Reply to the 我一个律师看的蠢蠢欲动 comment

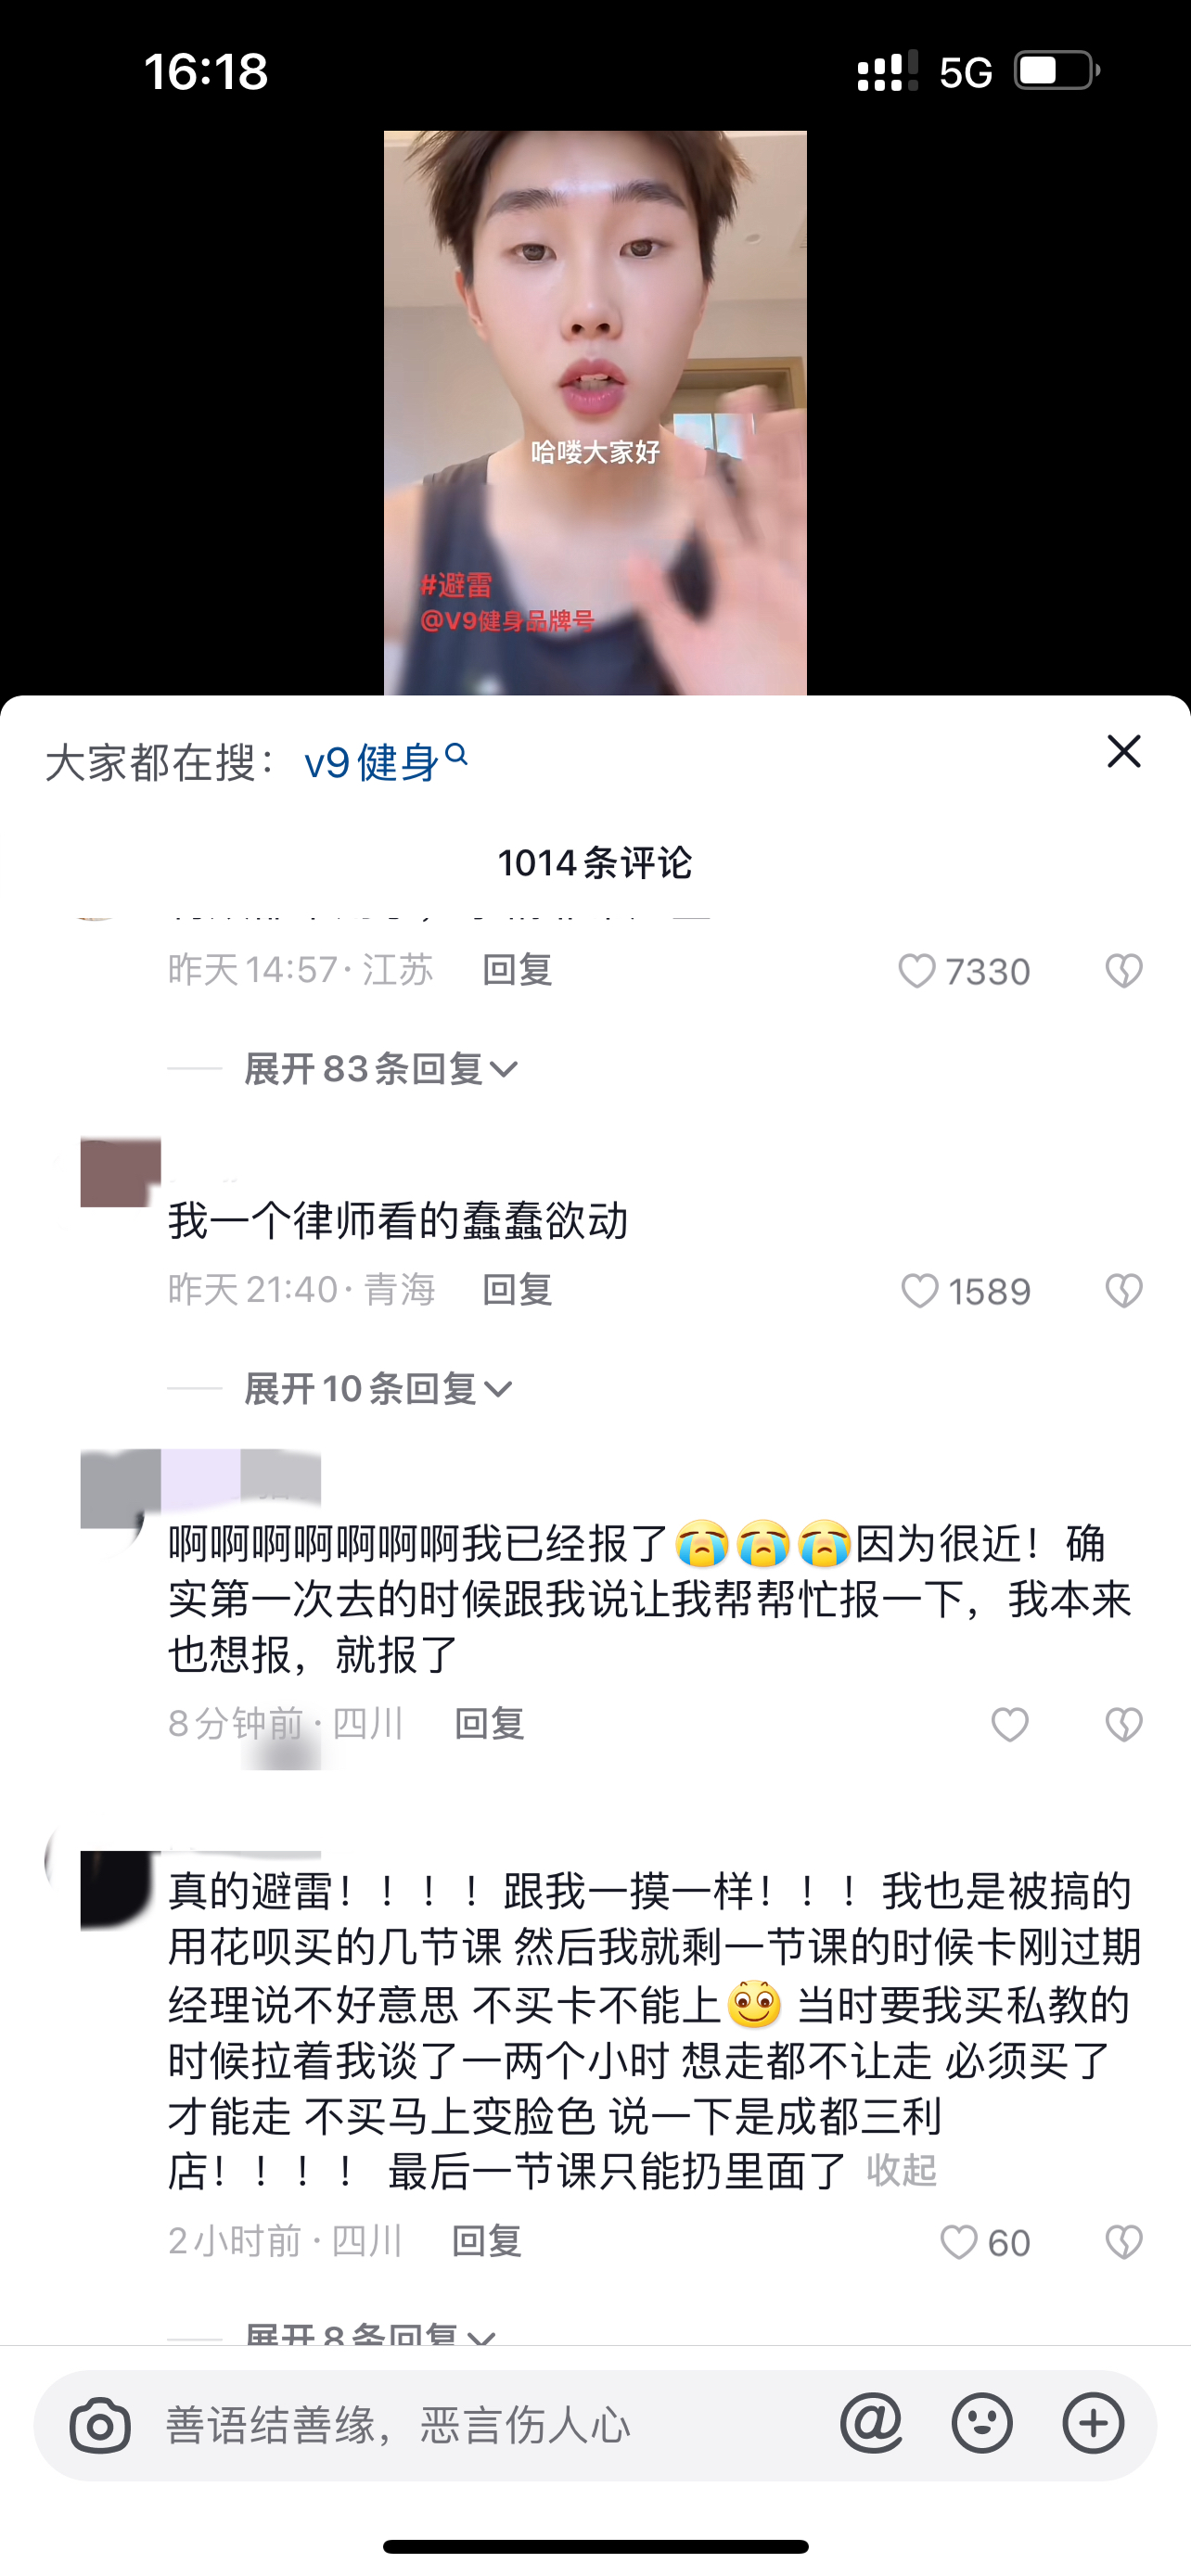coord(517,1290)
